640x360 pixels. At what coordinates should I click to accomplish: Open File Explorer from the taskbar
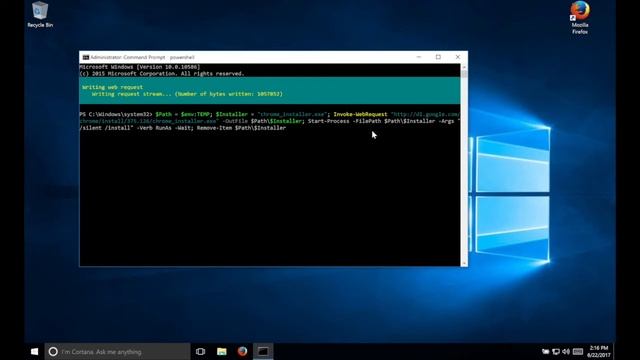coord(222,351)
